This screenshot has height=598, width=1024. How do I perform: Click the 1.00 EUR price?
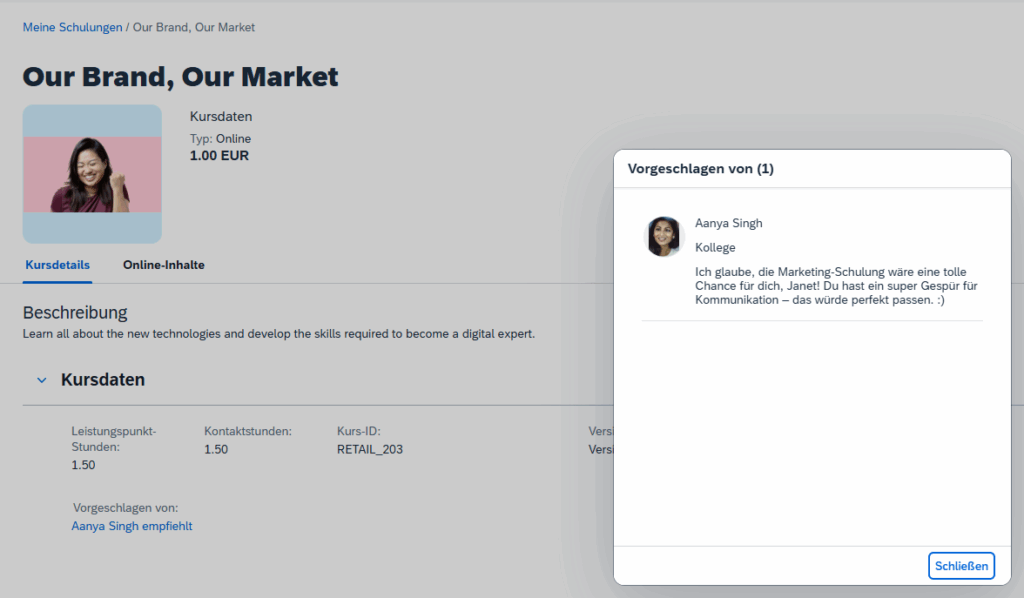[219, 156]
